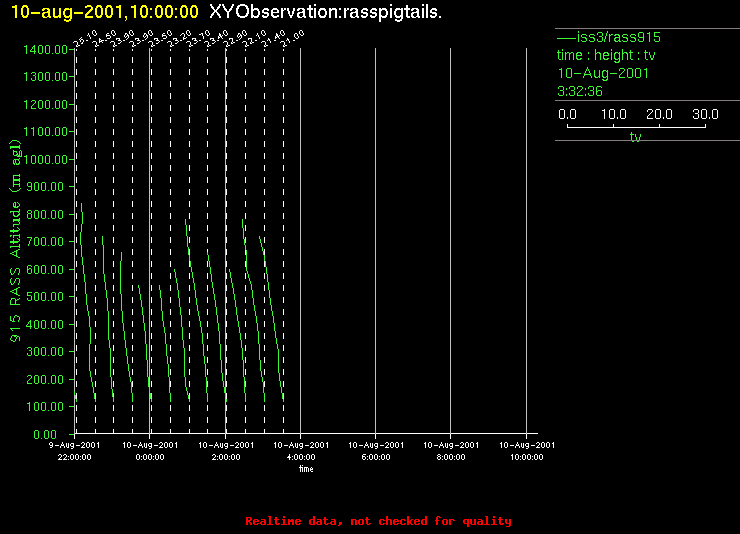Click the 23.50 profile label above the plot
The image size is (740, 534).
[160, 39]
